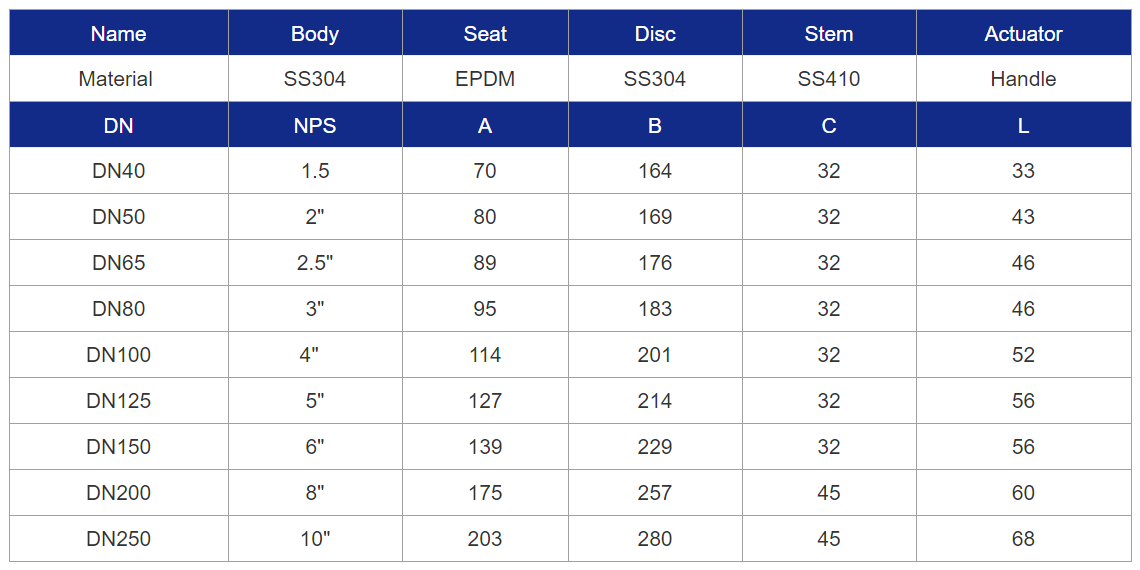Click the DN100 size cell
1140x570 pixels.
[119, 355]
